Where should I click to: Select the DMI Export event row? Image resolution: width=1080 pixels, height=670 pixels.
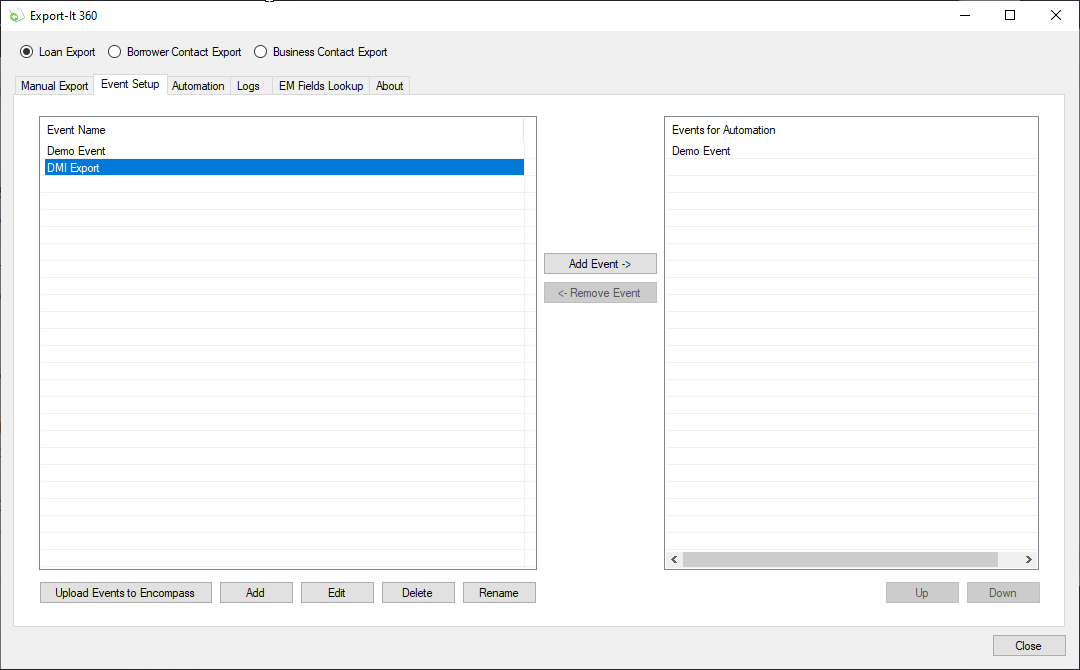click(74, 168)
